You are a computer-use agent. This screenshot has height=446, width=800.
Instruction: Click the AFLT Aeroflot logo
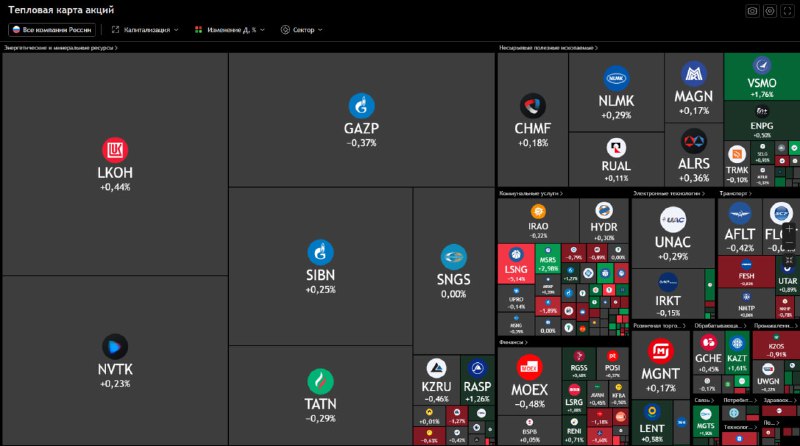point(740,213)
